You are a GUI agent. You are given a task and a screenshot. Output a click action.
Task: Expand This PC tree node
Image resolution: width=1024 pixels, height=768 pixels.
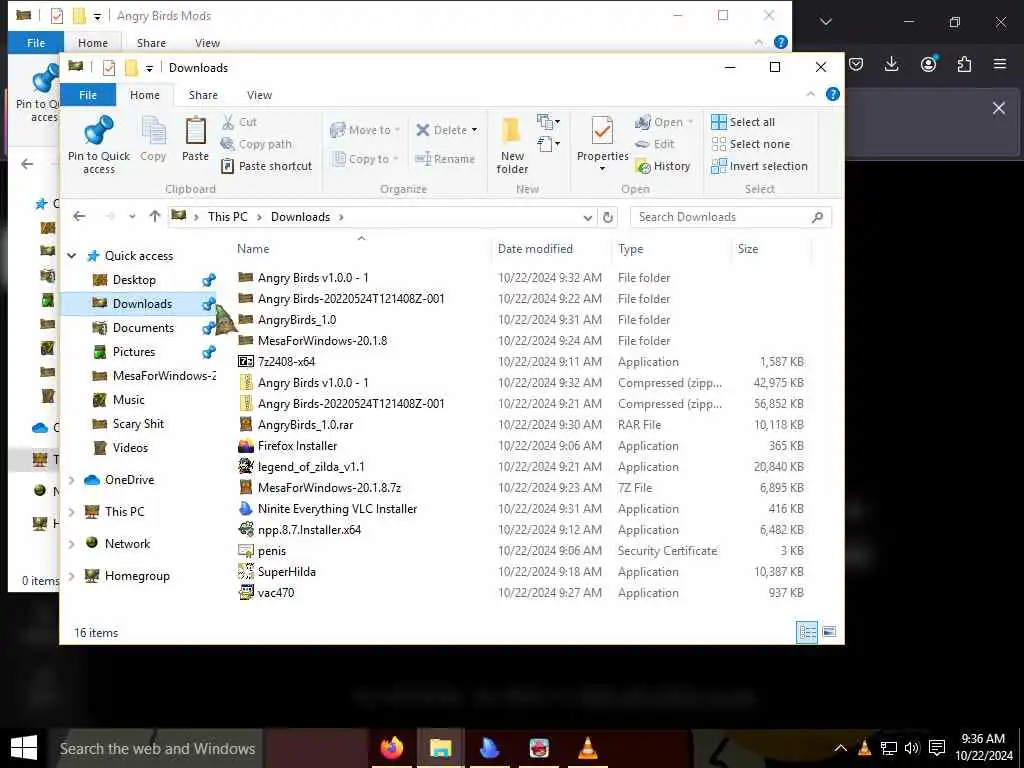coord(72,512)
